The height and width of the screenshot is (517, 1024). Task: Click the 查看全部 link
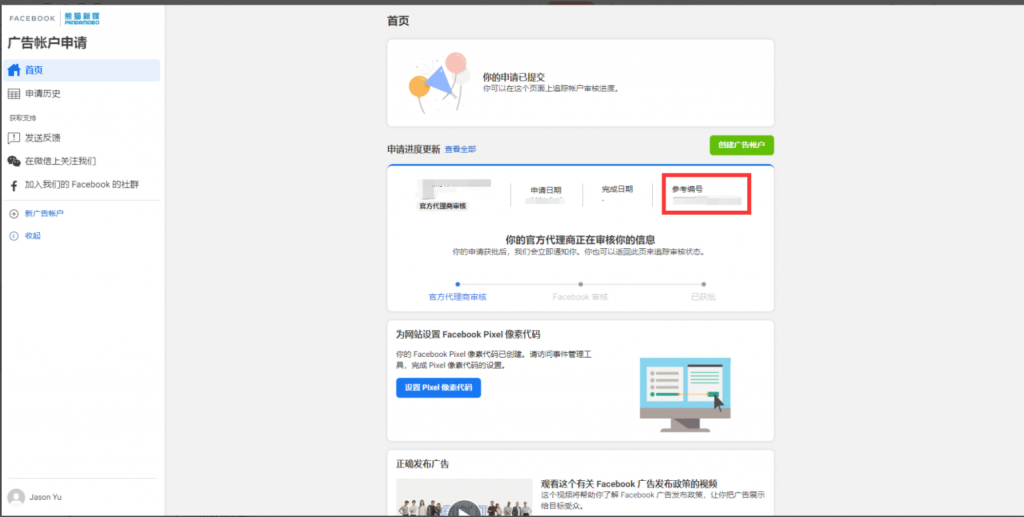tap(460, 149)
